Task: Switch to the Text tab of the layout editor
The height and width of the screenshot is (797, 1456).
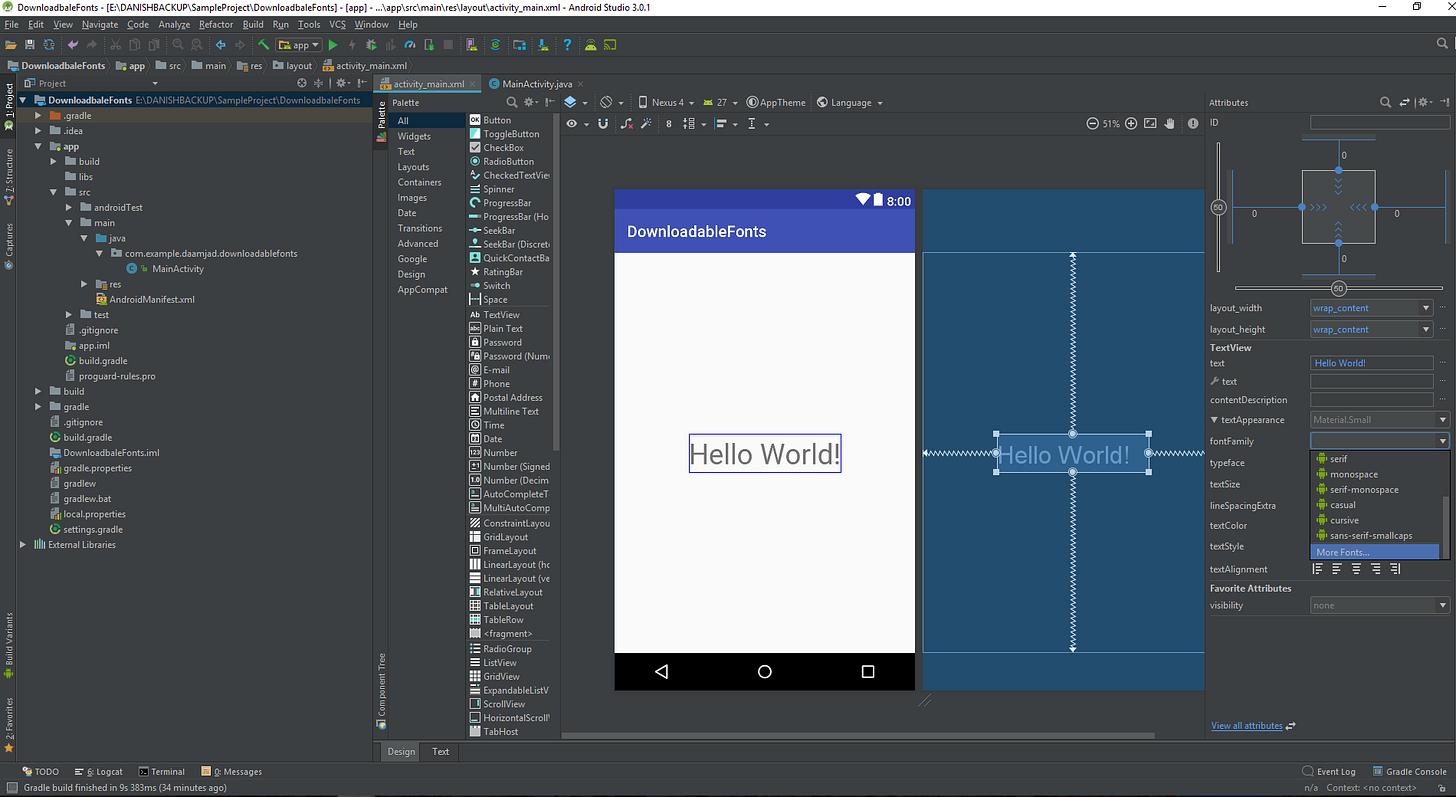Action: coord(439,751)
